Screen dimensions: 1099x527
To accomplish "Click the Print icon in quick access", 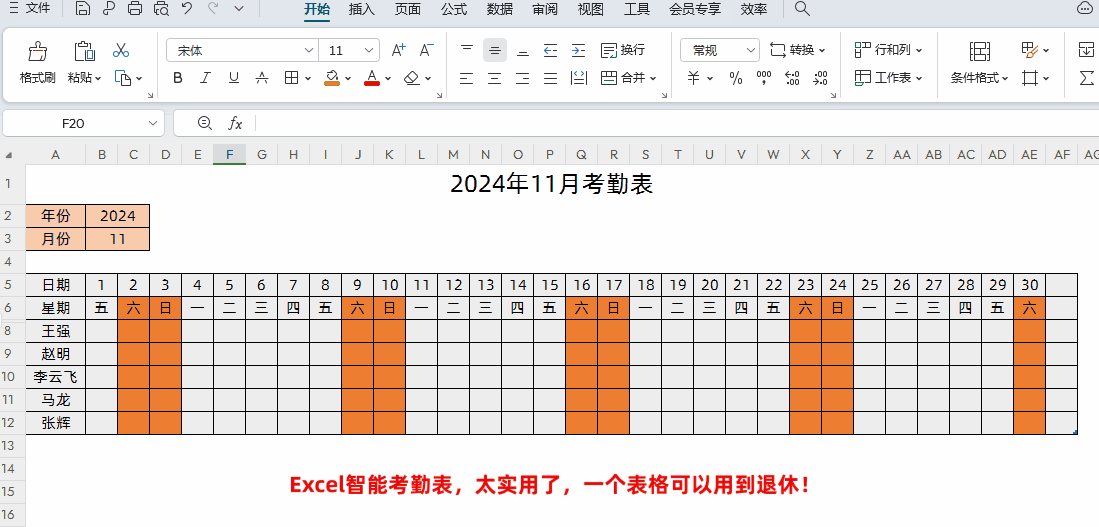I will [135, 9].
